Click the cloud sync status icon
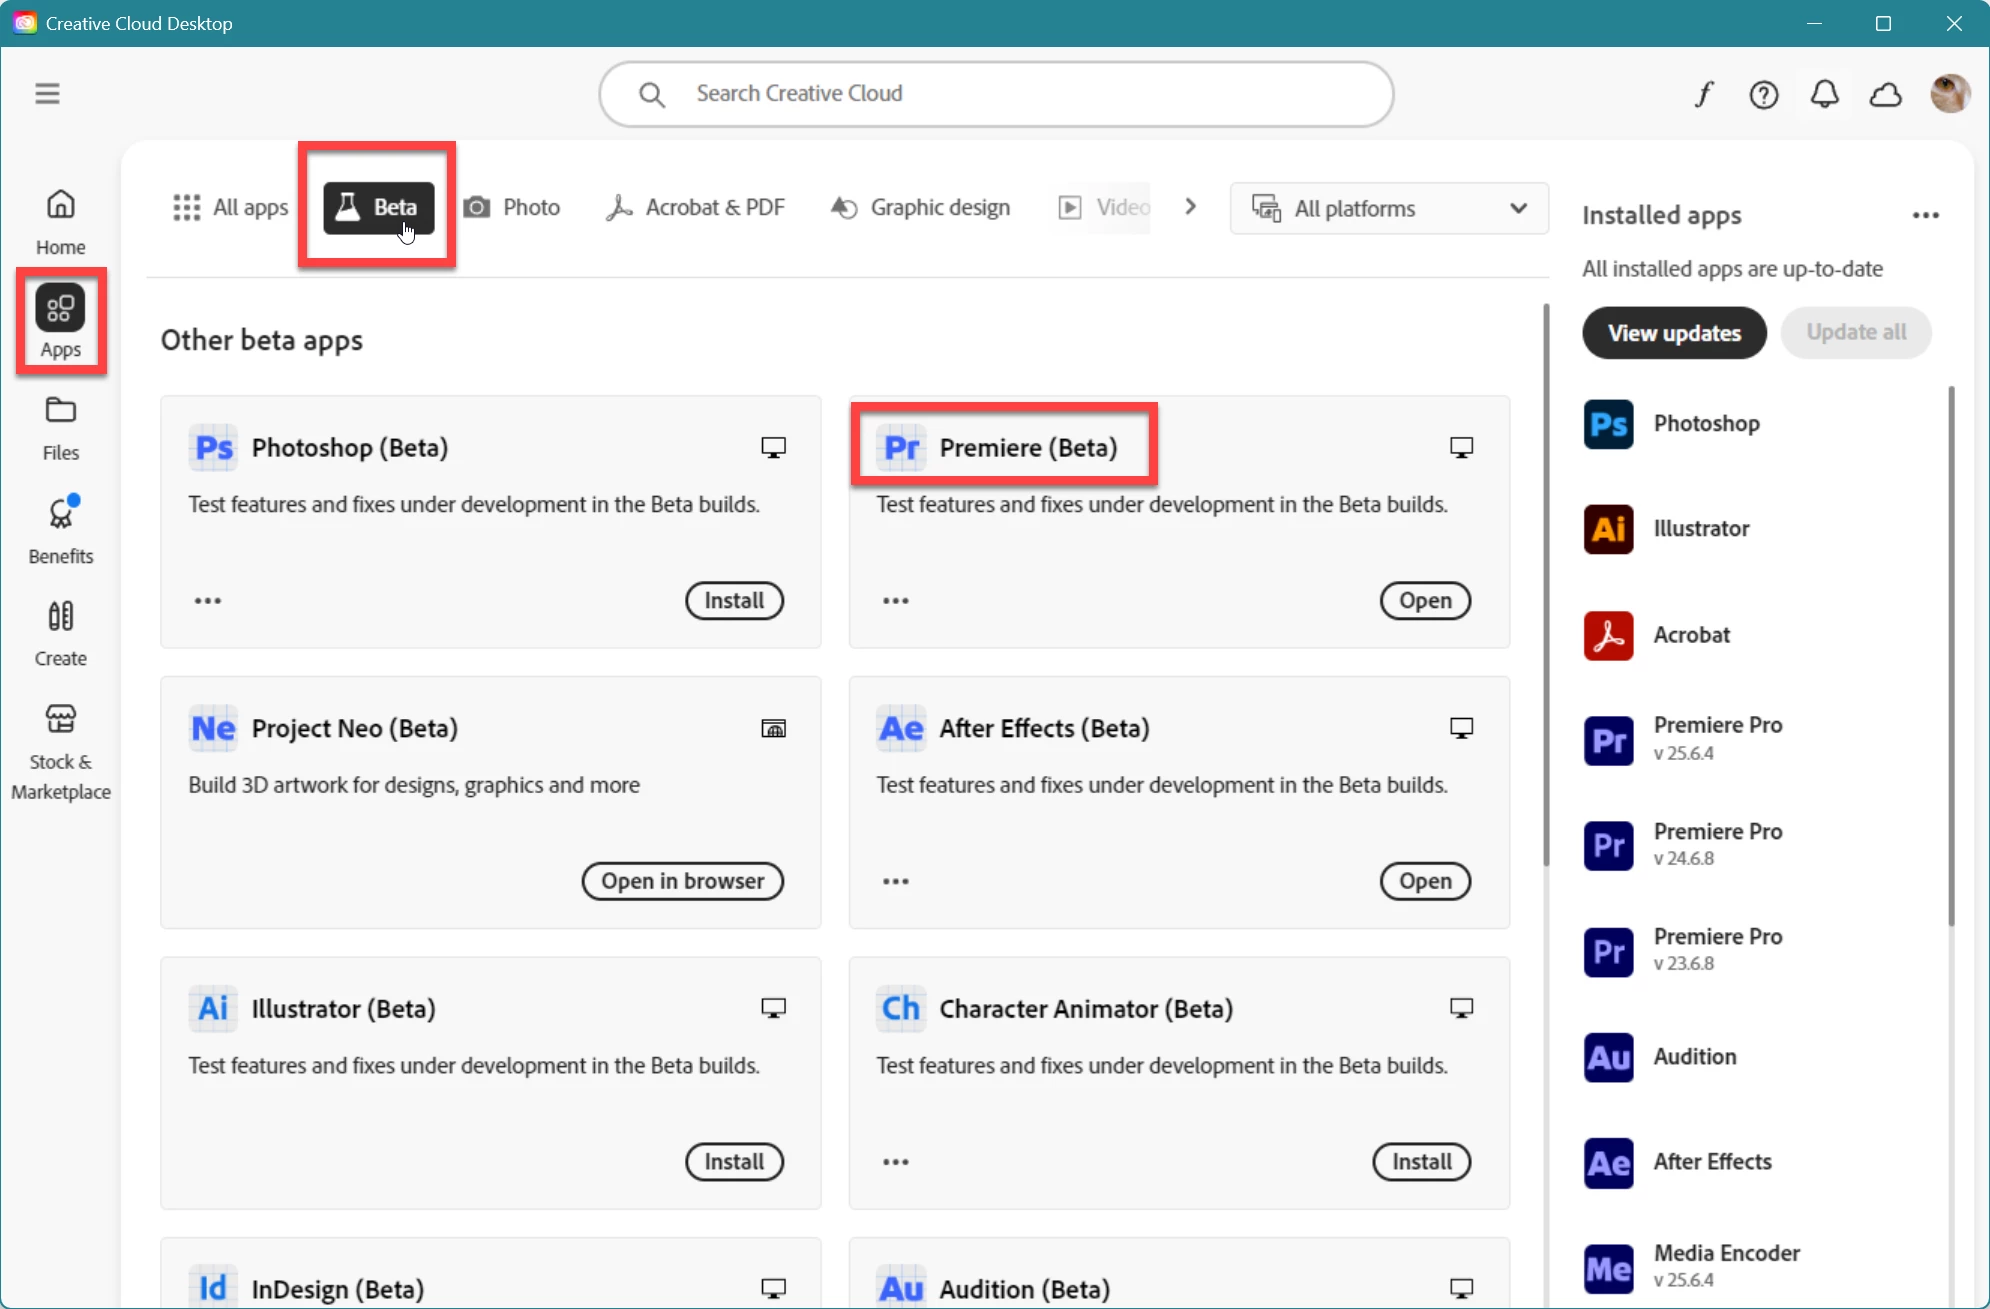Image resolution: width=1990 pixels, height=1309 pixels. (x=1886, y=94)
